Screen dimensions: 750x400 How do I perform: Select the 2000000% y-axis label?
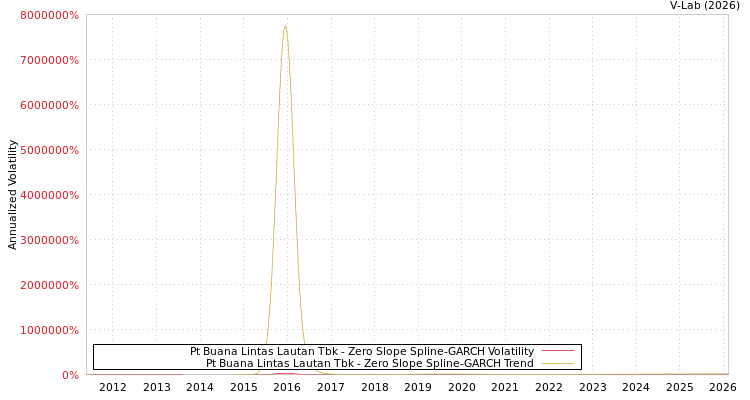pyautogui.click(x=49, y=285)
